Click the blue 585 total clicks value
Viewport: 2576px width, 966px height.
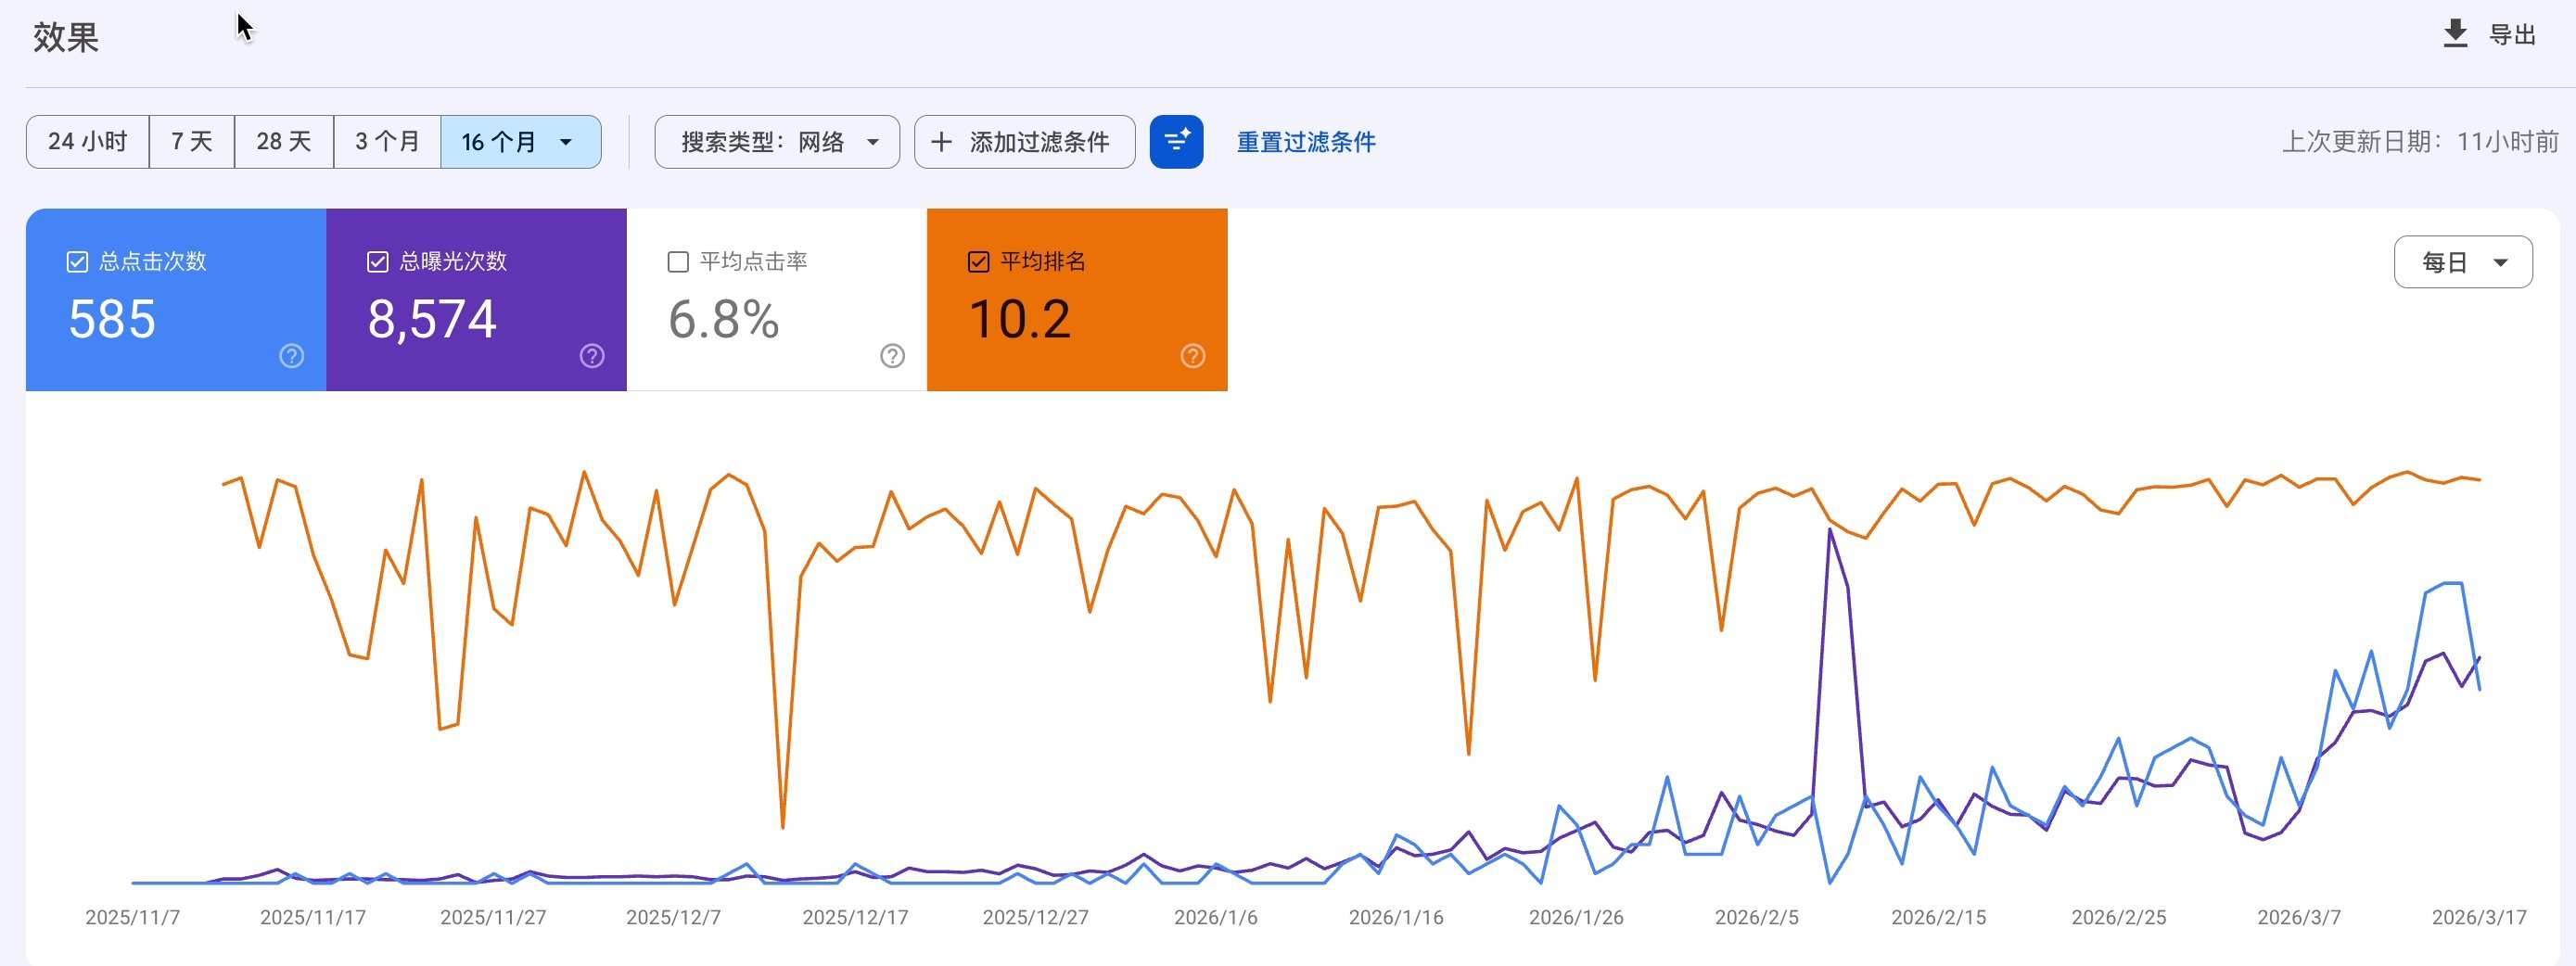click(x=112, y=320)
